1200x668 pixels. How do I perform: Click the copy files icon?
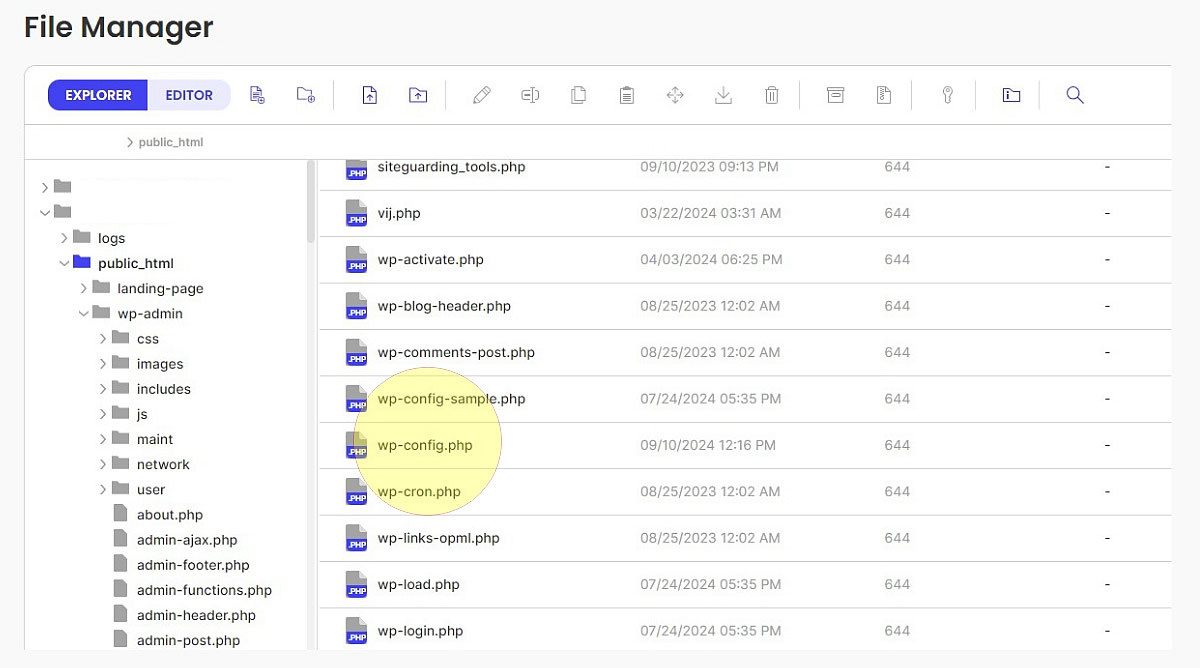coord(578,94)
